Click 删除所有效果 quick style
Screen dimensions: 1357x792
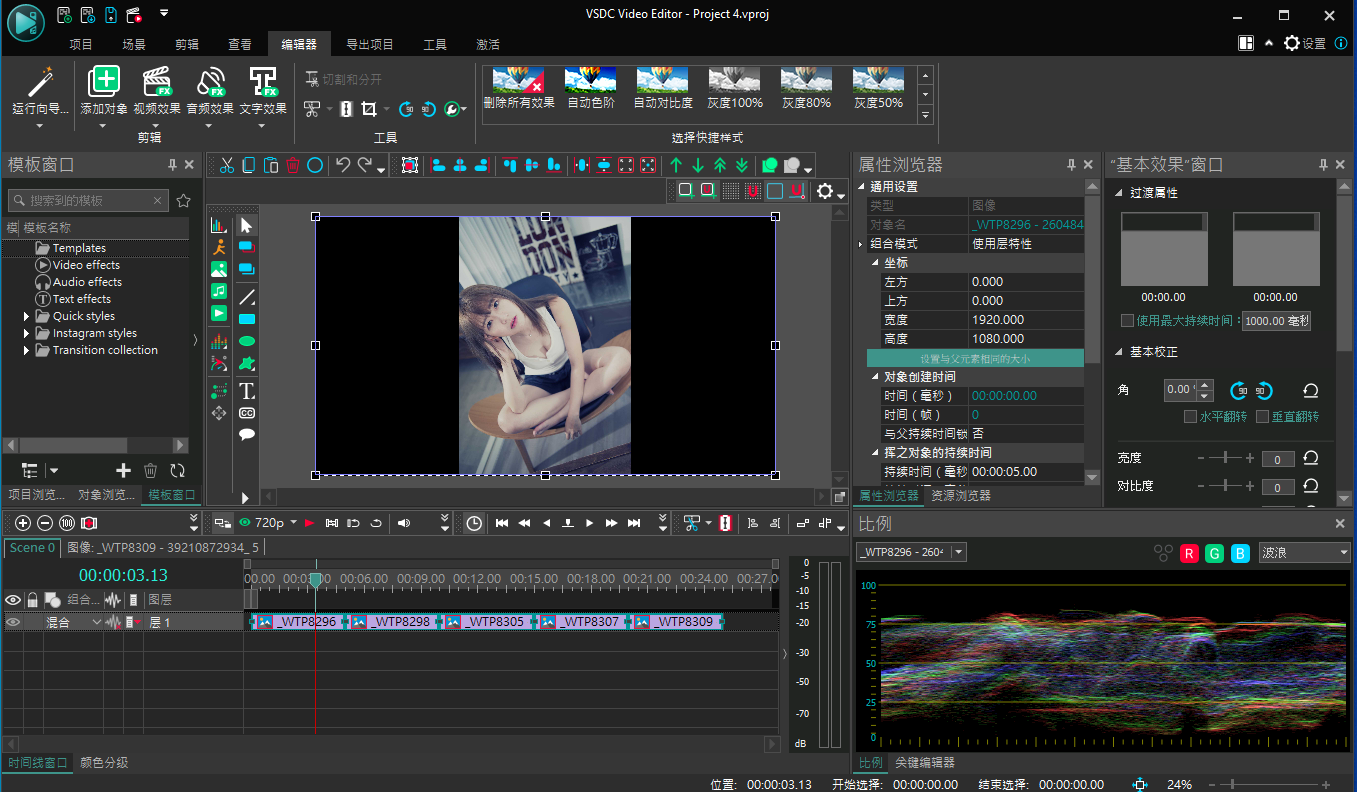tap(519, 88)
